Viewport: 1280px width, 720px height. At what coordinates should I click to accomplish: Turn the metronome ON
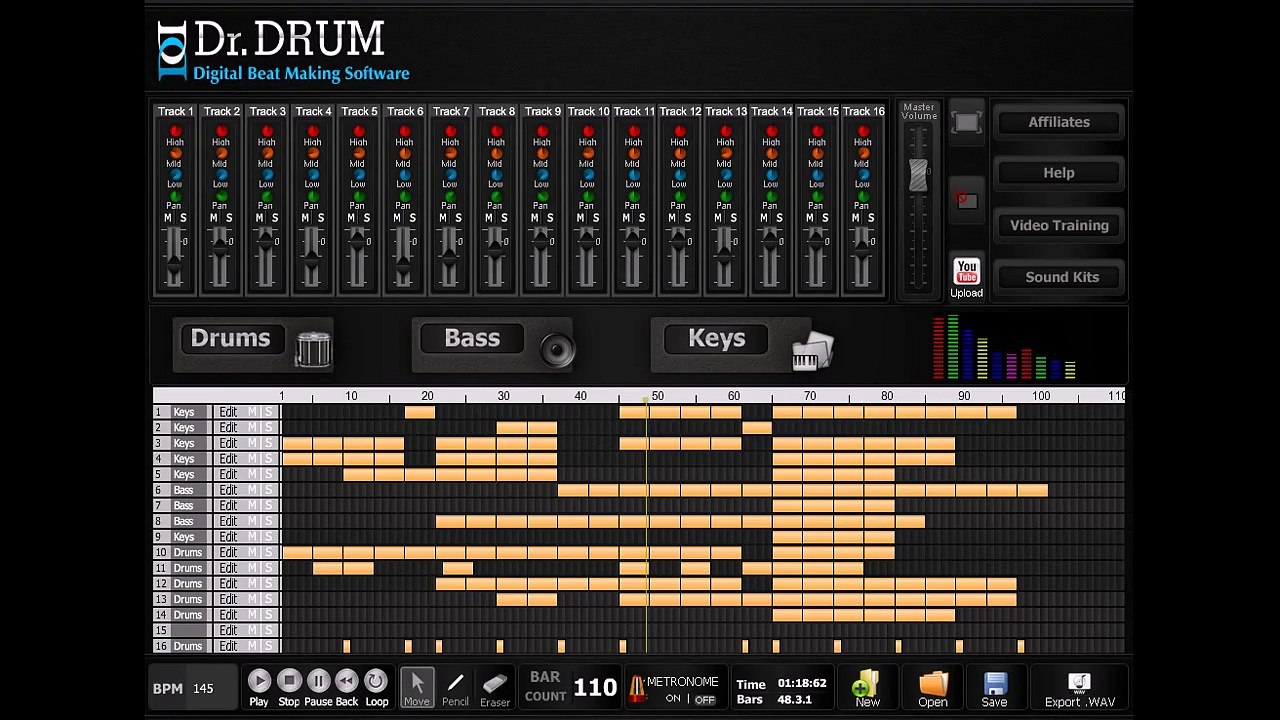coord(673,699)
